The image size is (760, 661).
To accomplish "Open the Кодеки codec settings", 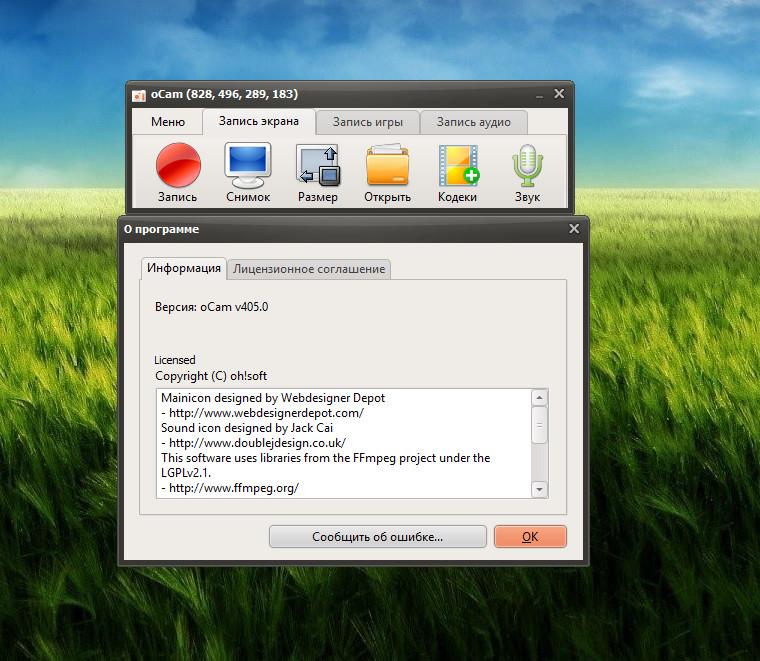I will coord(458,172).
